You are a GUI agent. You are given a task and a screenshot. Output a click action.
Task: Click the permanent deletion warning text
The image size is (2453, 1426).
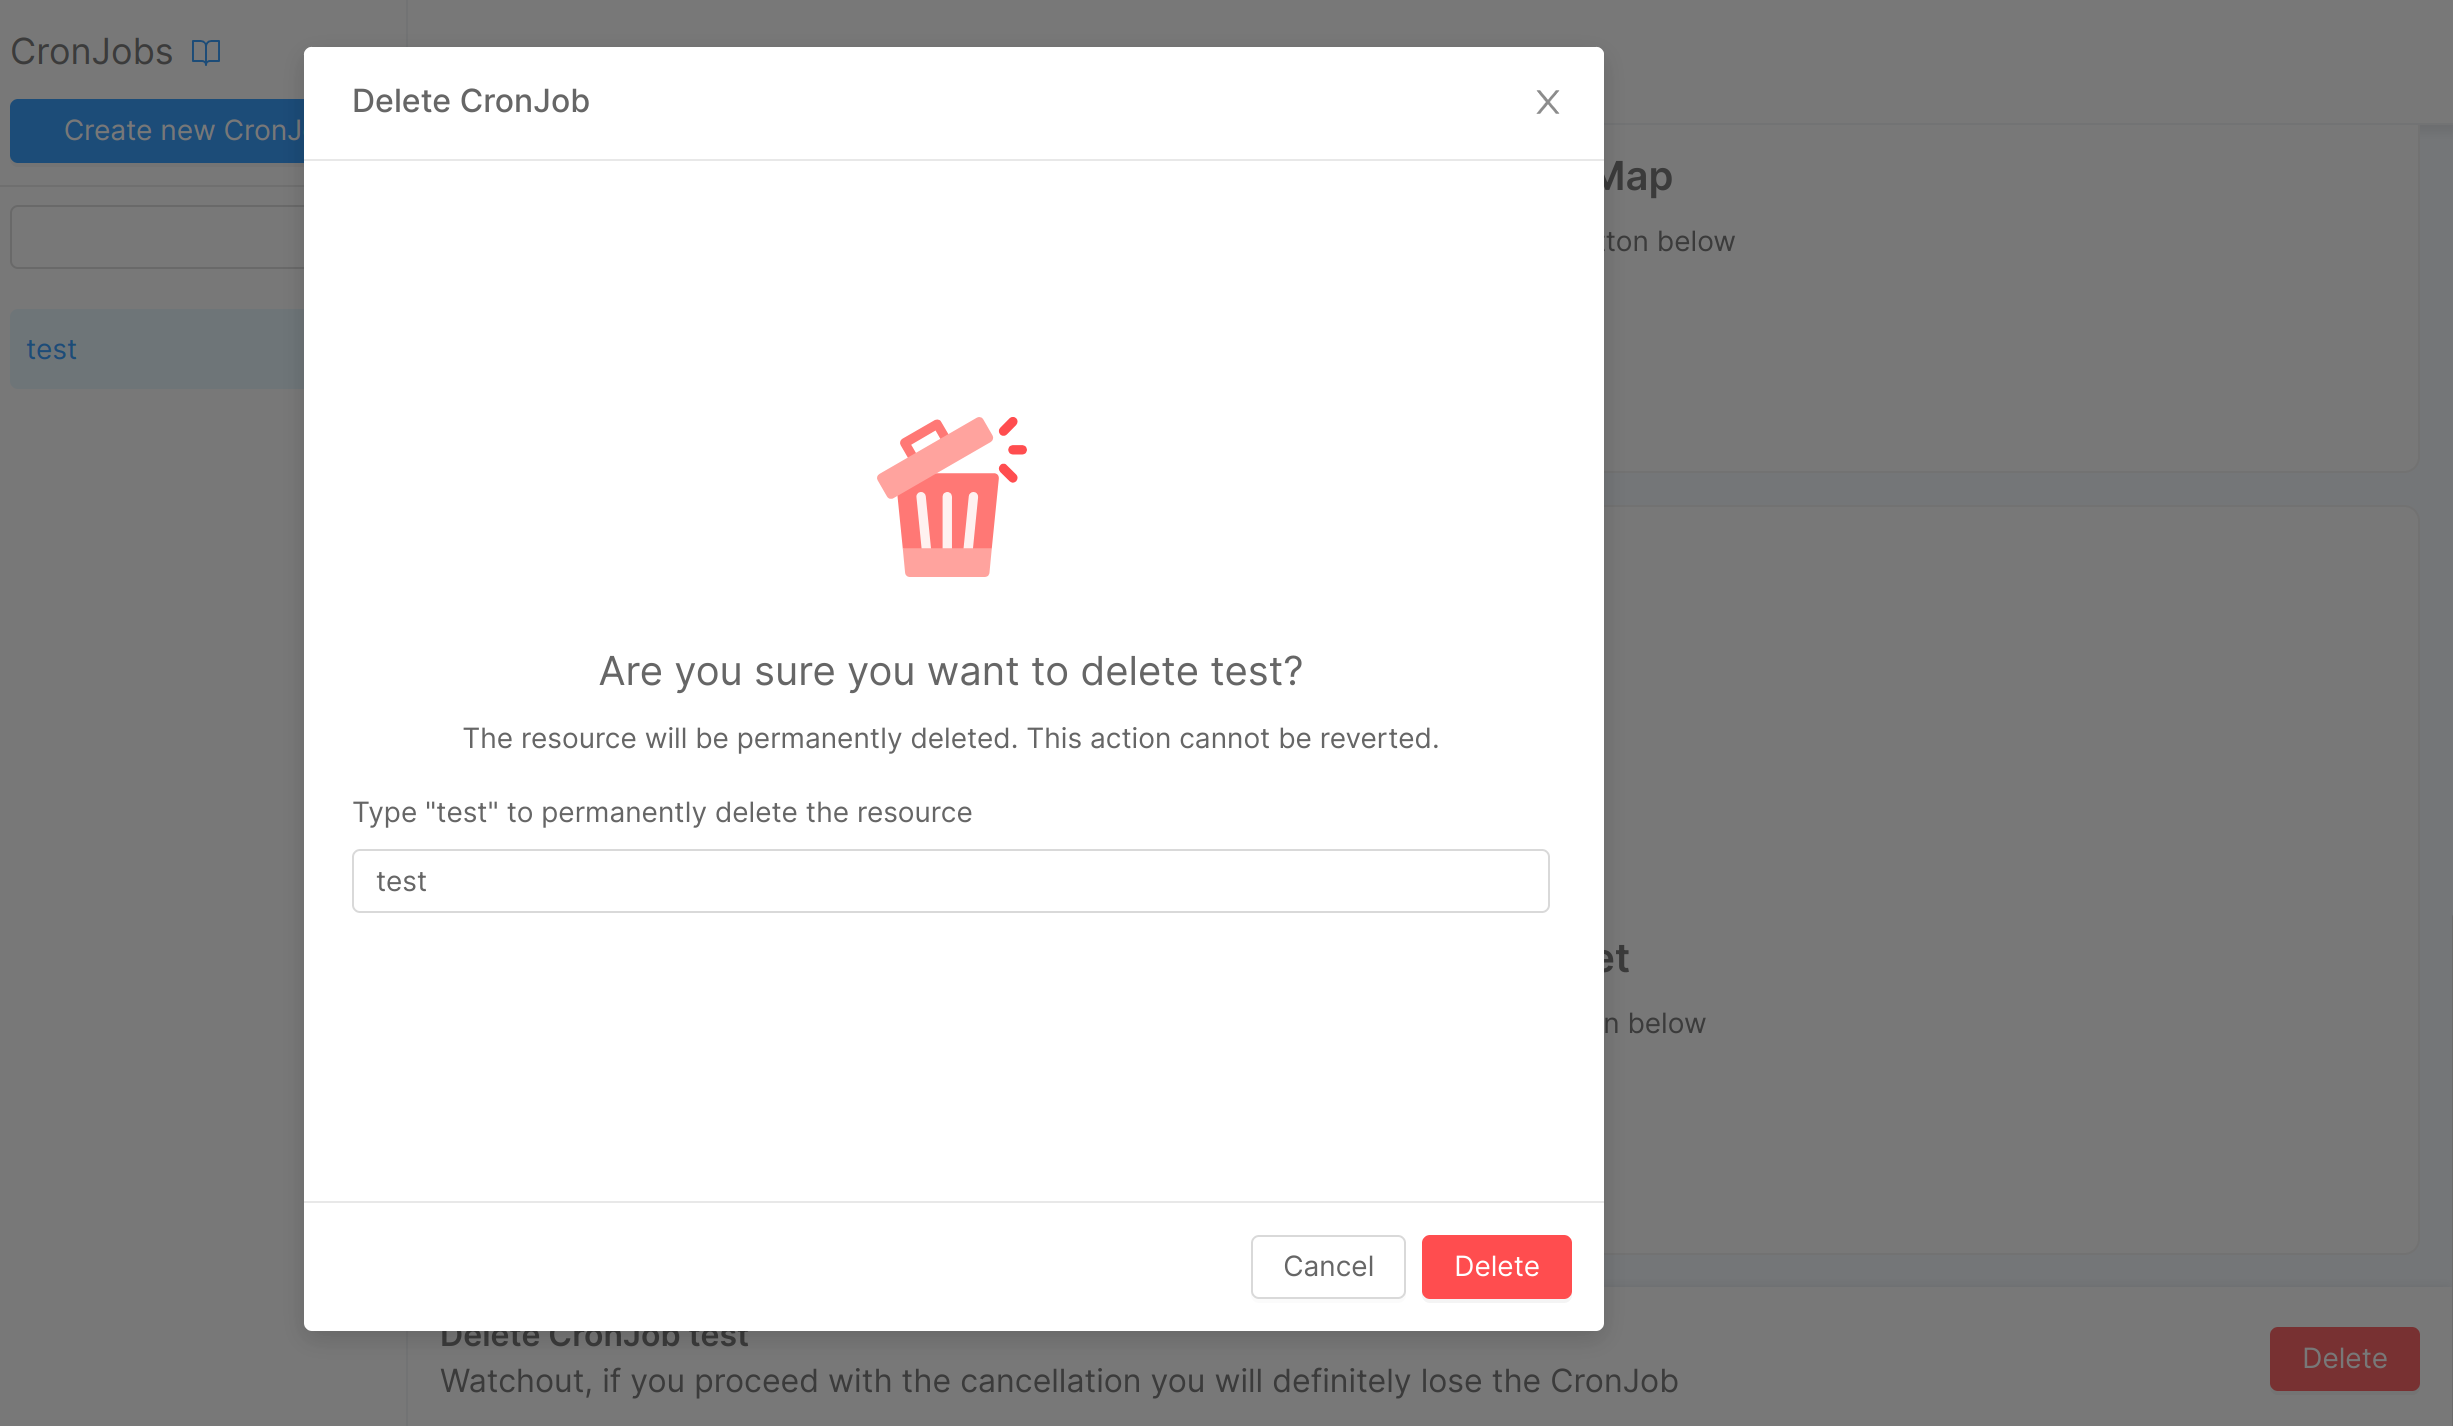[x=950, y=738]
